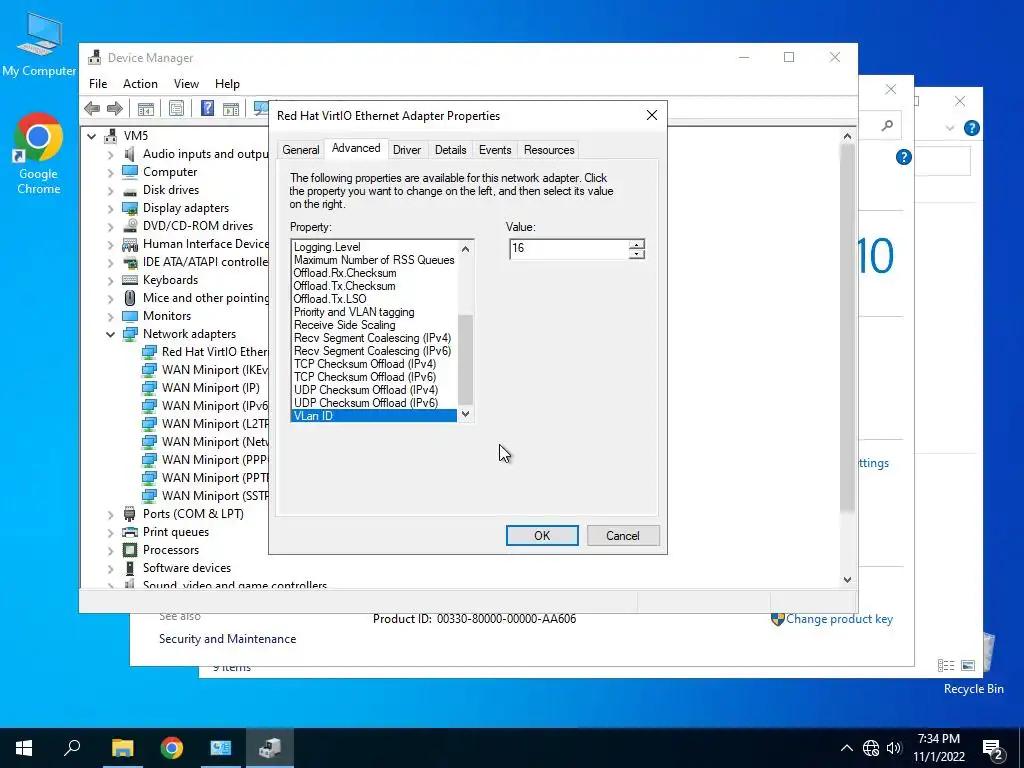Switch to the Events tab
Image resolution: width=1024 pixels, height=768 pixels.
495,150
